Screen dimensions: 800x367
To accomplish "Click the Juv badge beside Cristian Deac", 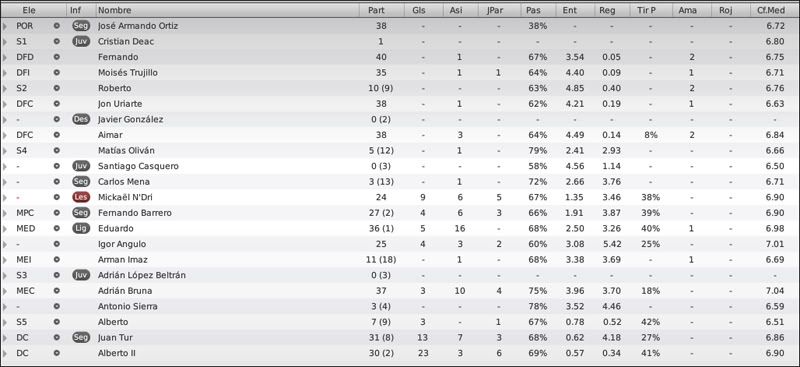I will coord(81,41).
